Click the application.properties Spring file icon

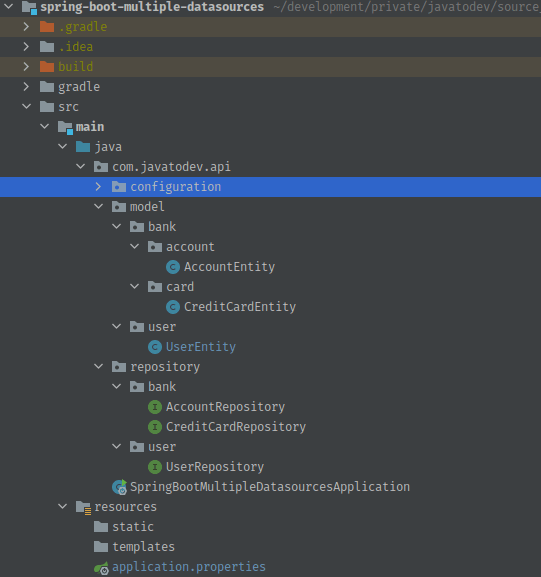[101, 568]
